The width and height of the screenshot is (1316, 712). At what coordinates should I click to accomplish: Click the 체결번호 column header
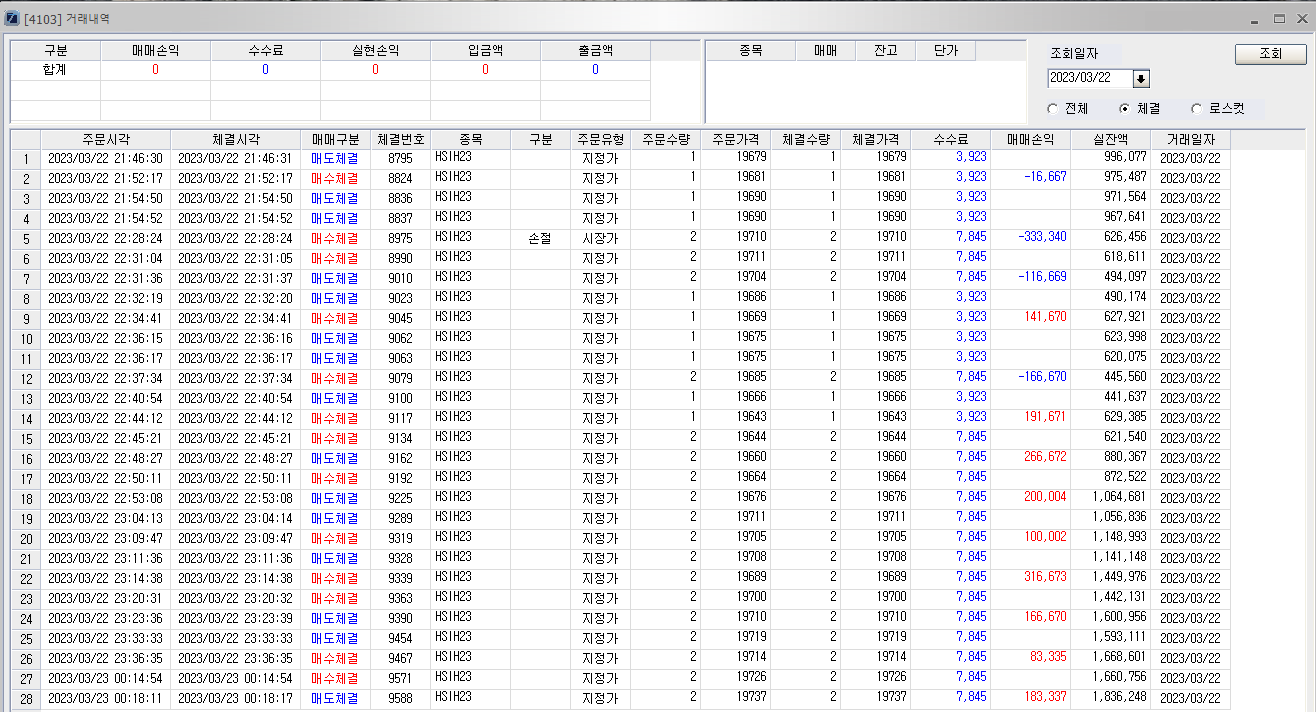400,140
